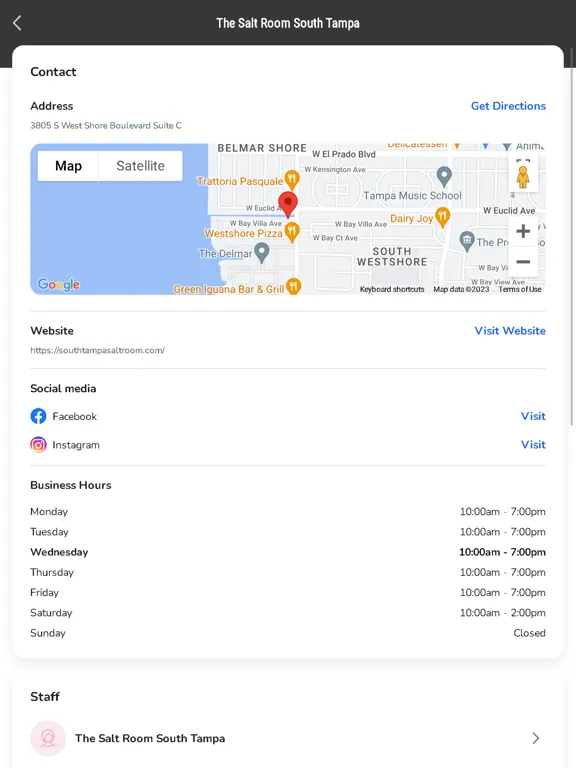Click the Monday hours entry

[503, 511]
